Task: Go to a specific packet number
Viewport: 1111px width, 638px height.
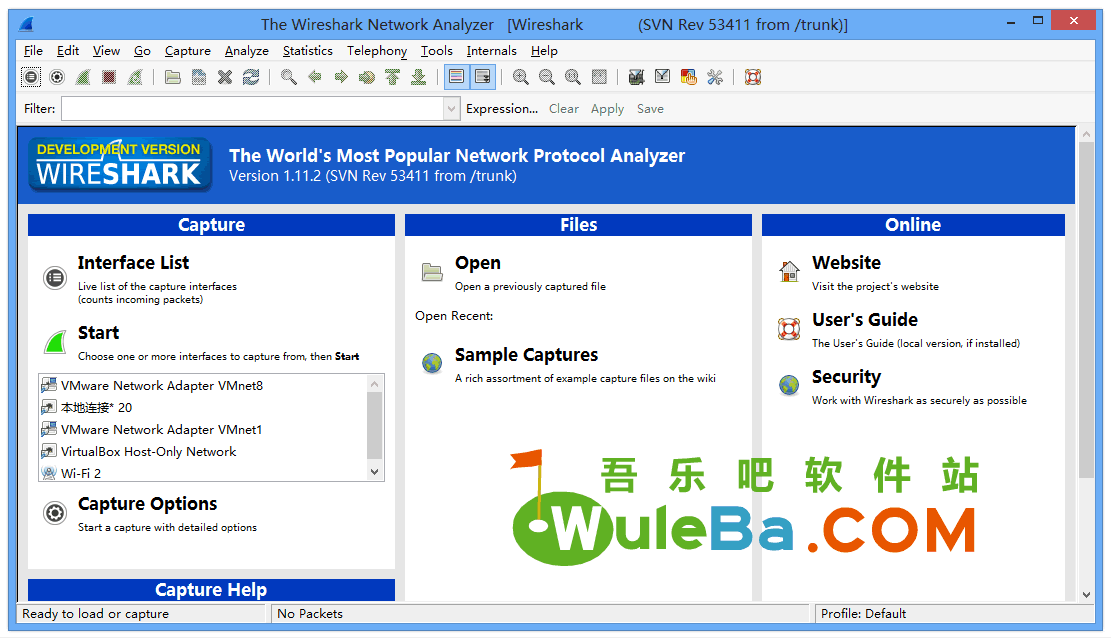Action: click(x=366, y=77)
